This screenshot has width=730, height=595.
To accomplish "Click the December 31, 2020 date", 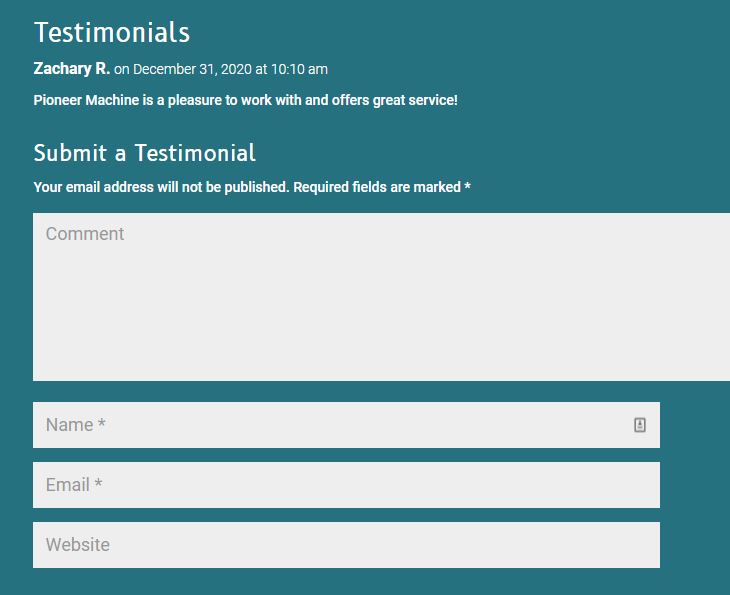I will [192, 69].
